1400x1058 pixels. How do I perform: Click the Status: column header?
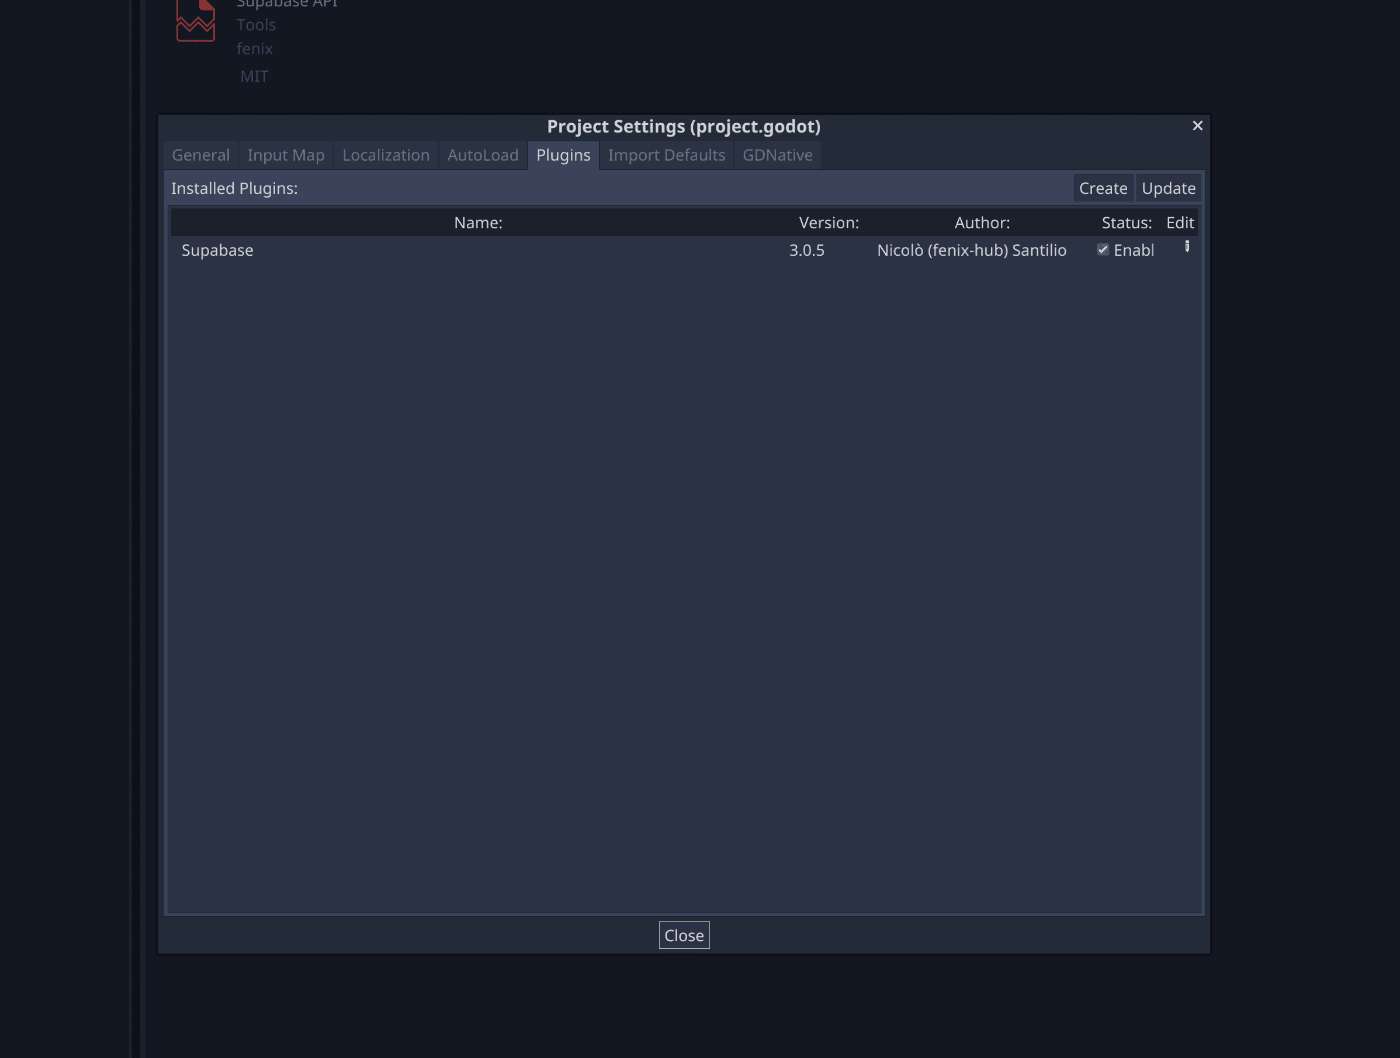point(1127,222)
